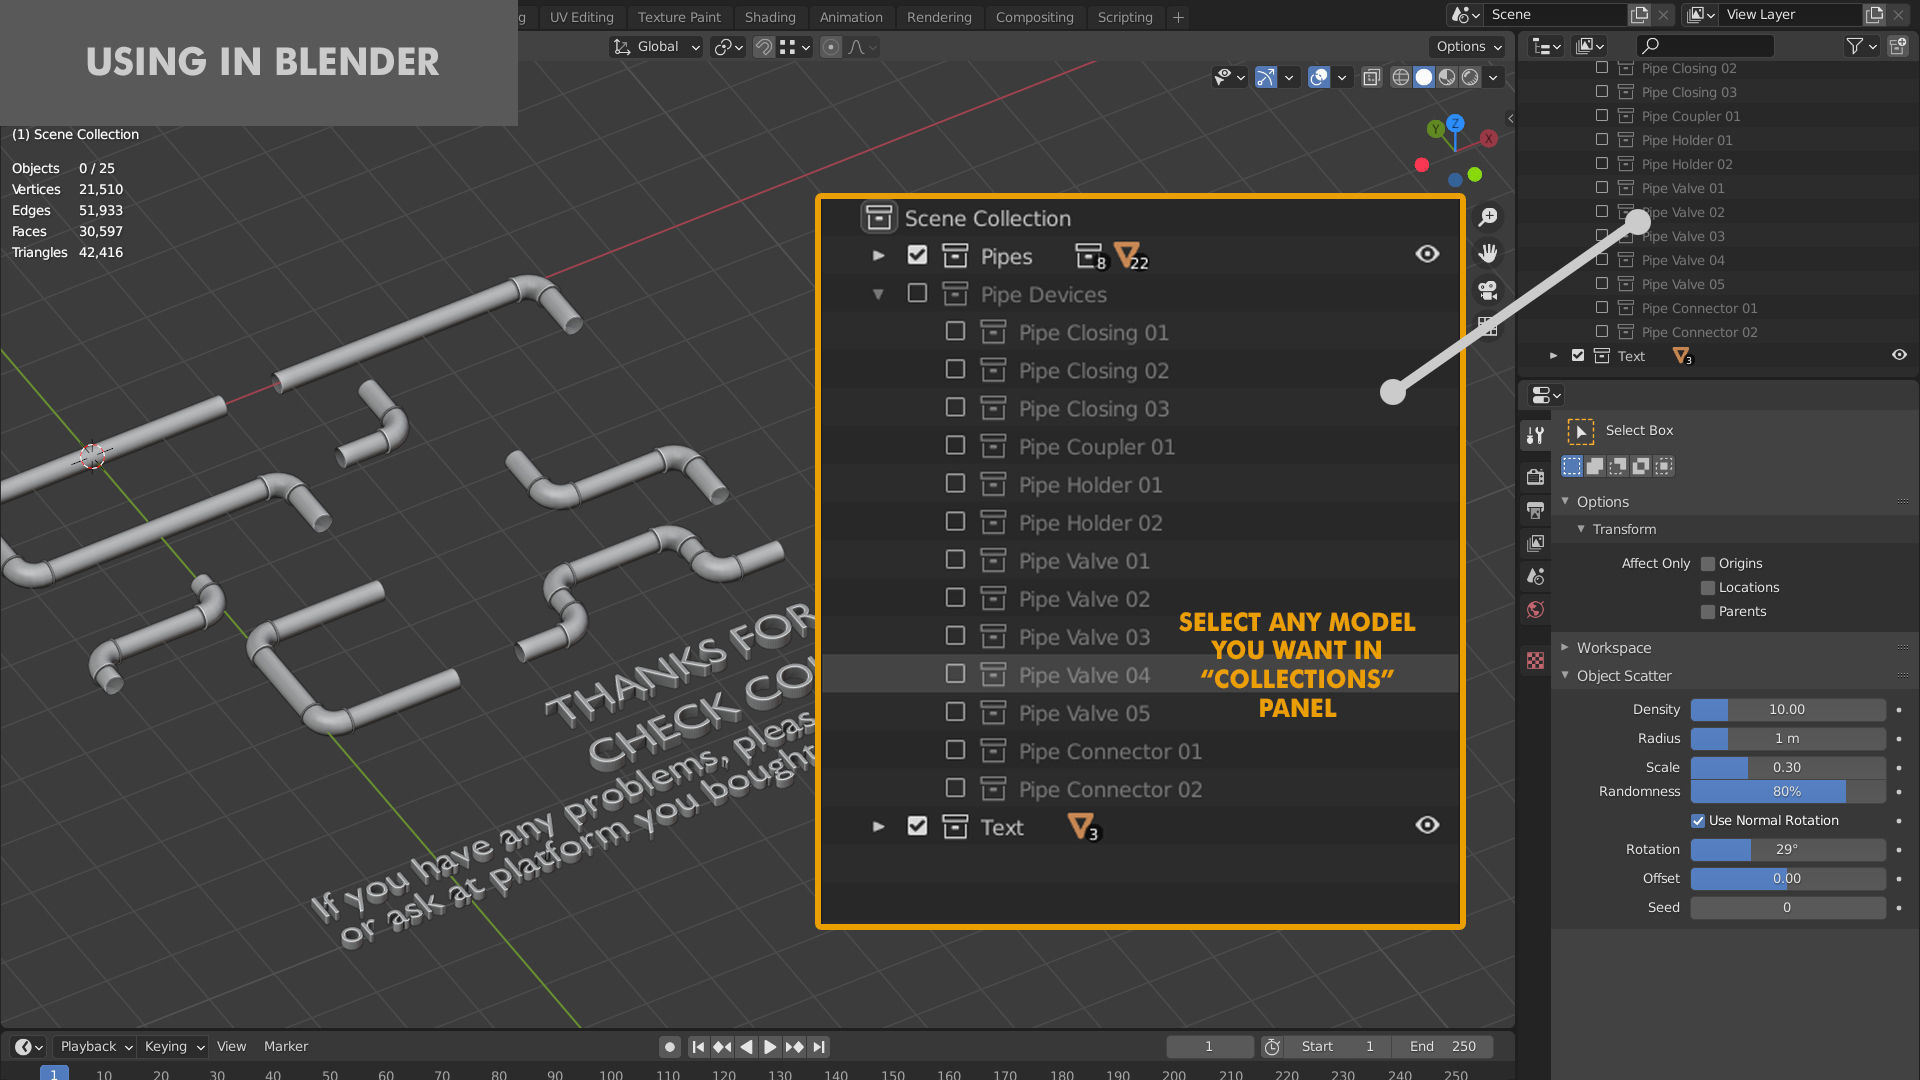Choose the Intersect selection mode icon
The width and height of the screenshot is (1920, 1080).
1664,466
